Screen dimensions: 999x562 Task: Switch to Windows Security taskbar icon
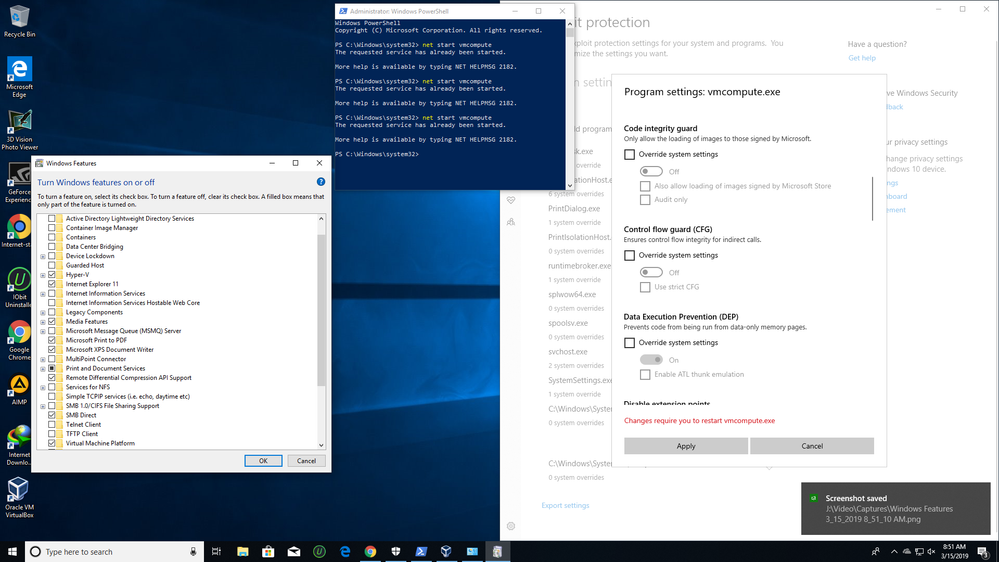click(x=396, y=552)
